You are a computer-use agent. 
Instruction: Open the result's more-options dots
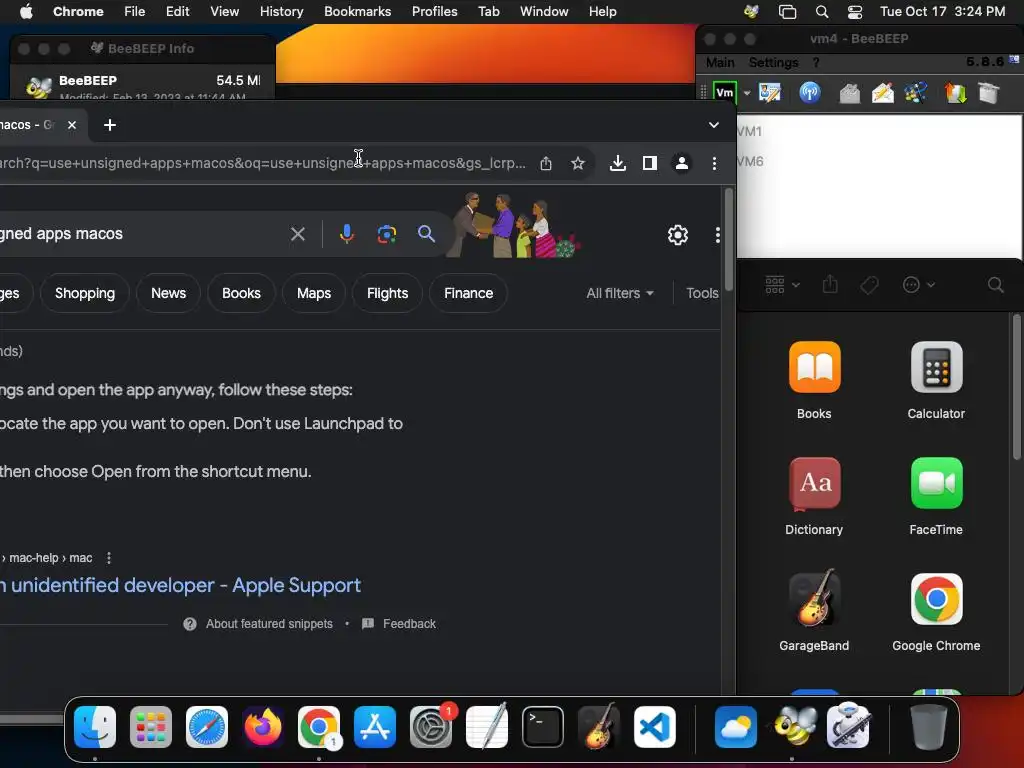click(x=108, y=558)
